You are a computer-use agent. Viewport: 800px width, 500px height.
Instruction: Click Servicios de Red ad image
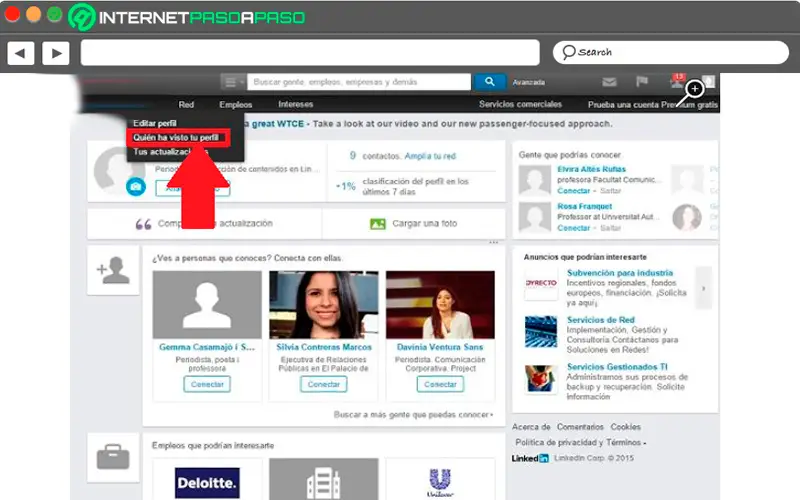click(x=541, y=332)
